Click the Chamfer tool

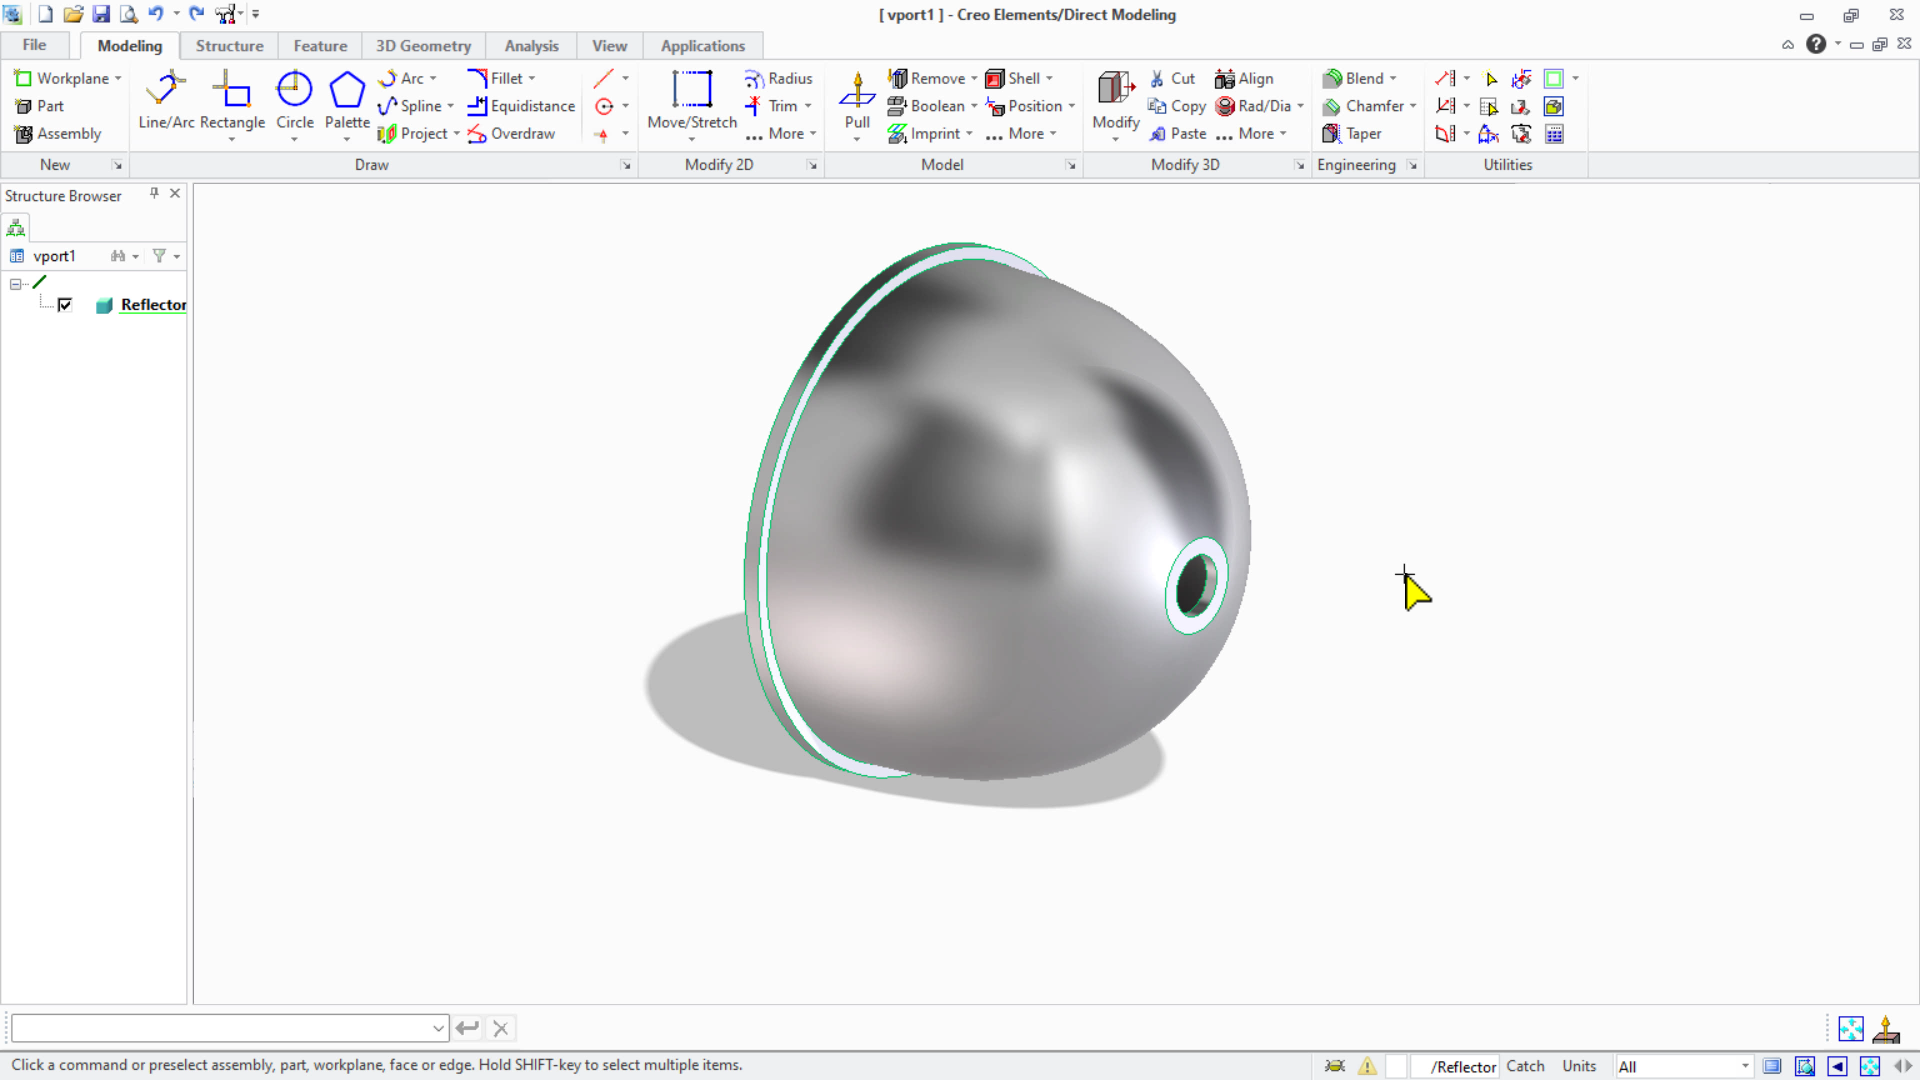(x=1363, y=106)
